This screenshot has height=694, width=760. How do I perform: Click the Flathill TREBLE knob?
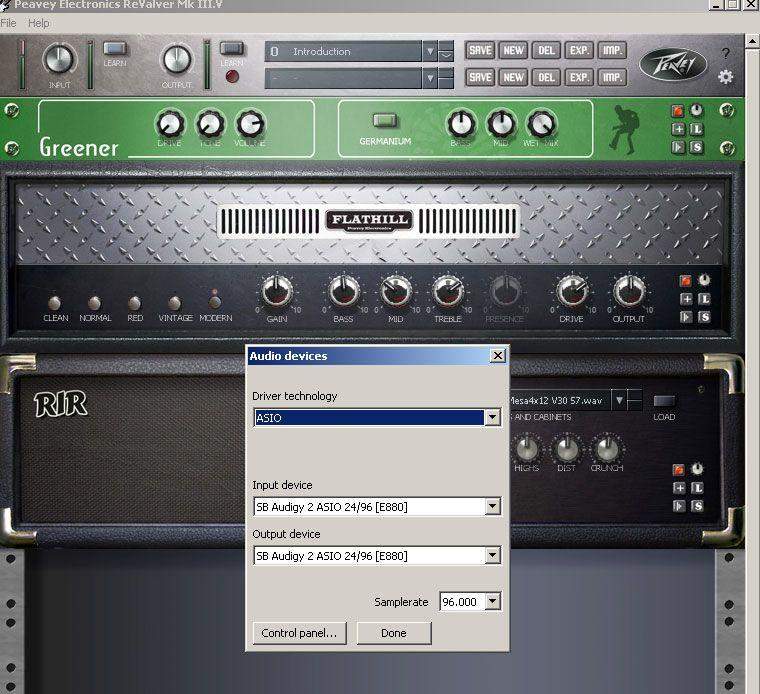point(448,291)
